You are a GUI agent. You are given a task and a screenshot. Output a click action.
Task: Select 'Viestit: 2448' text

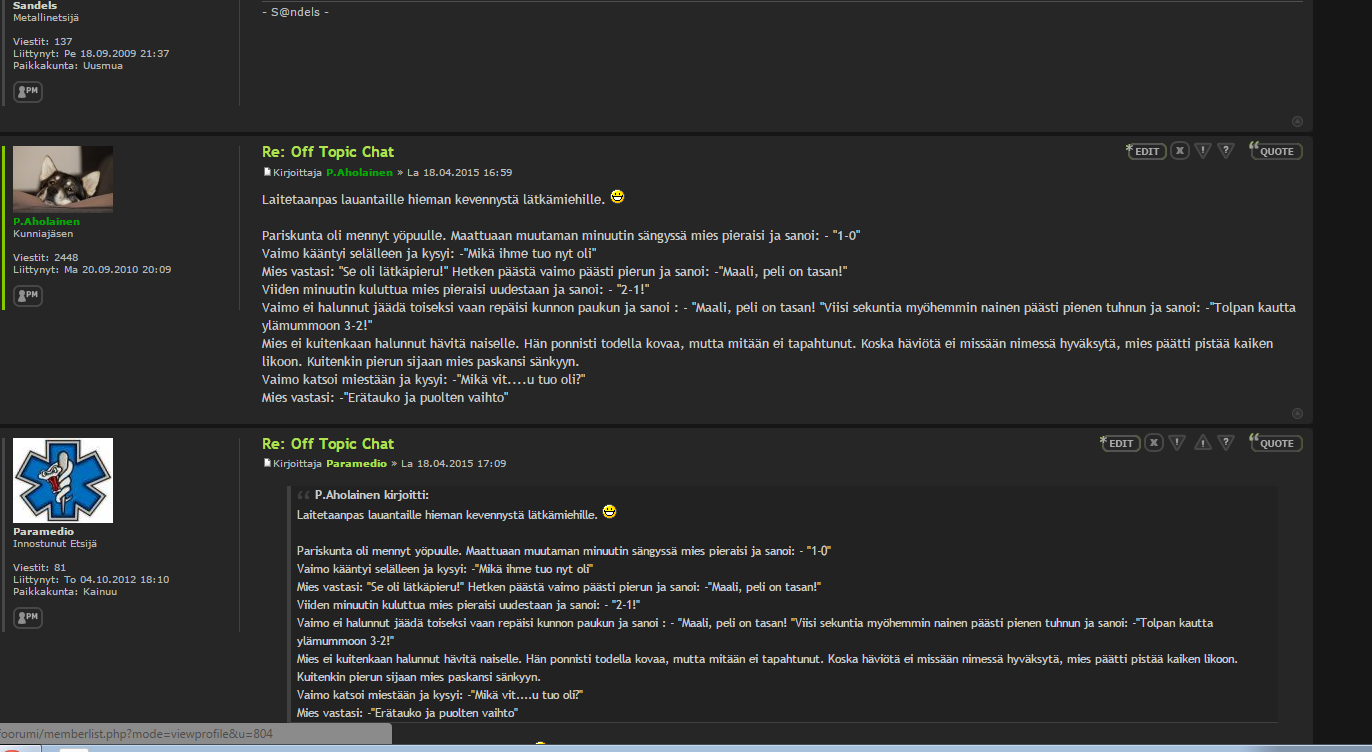46,258
